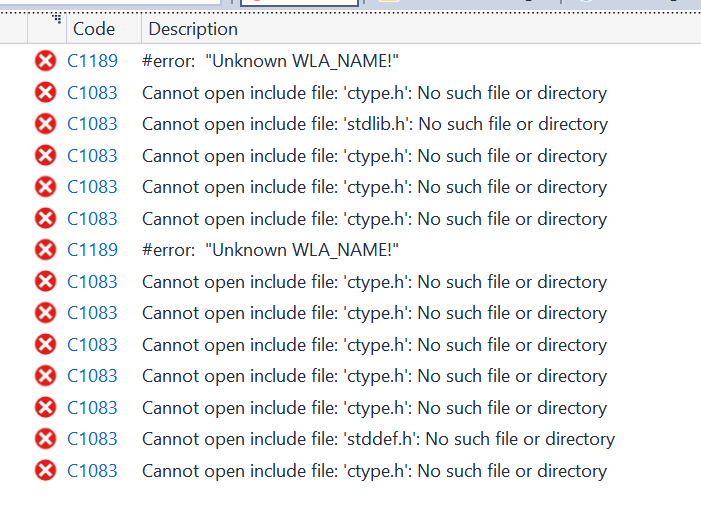Select the "Cannot open include file: 'stdlib.h'" description

point(375,124)
